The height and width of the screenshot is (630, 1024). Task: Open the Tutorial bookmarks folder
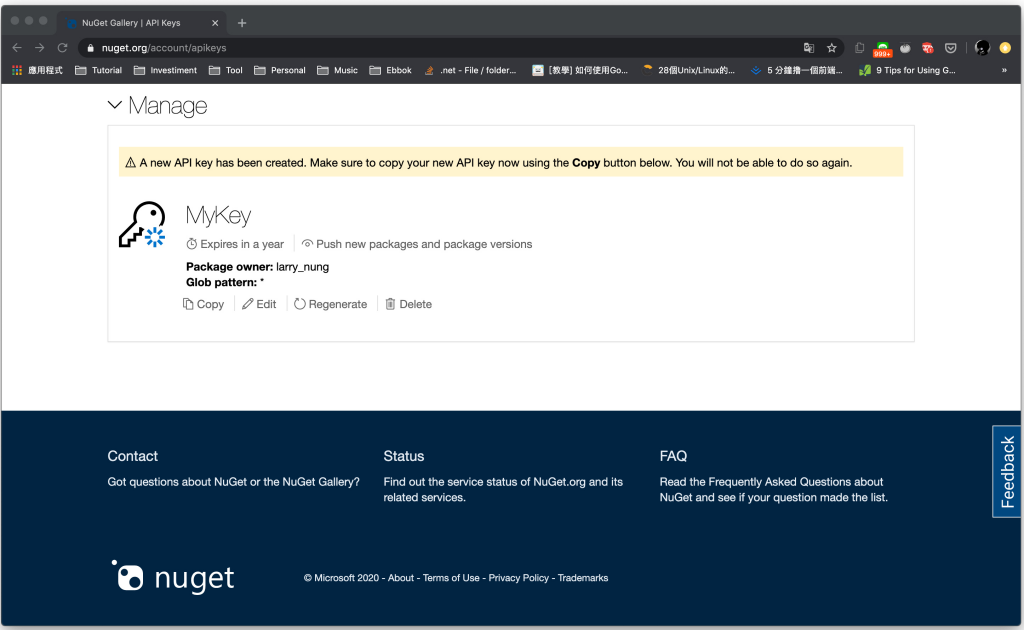tap(99, 70)
